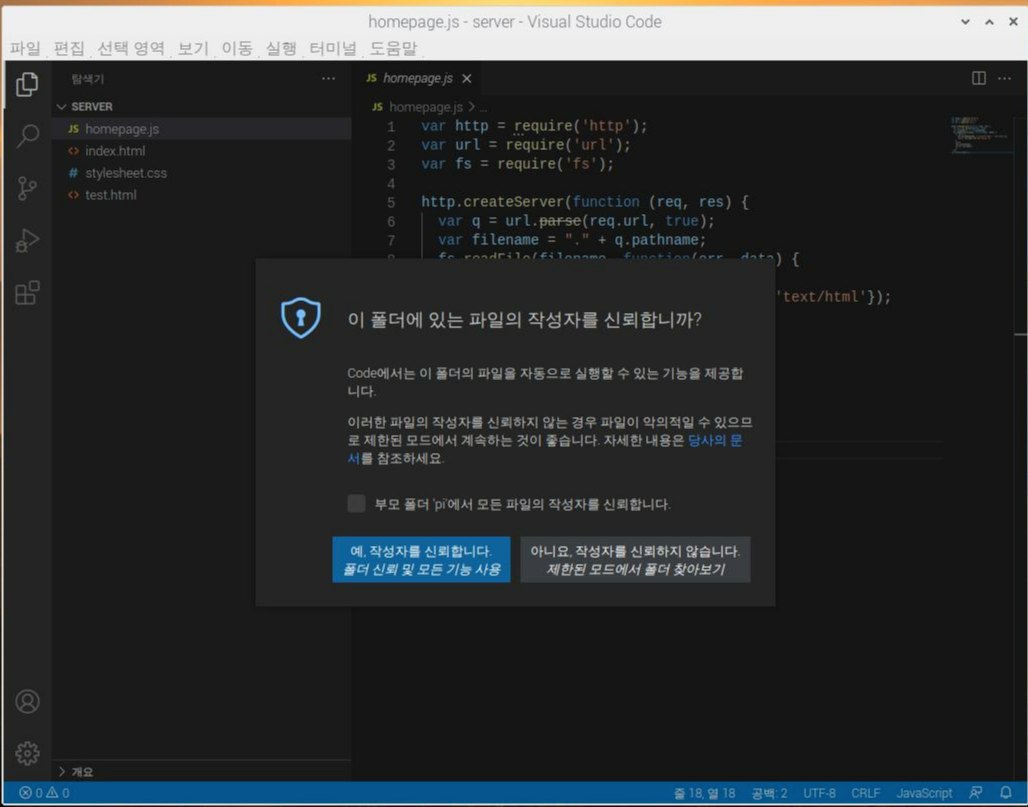Image resolution: width=1028 pixels, height=807 pixels.
Task: Click 공백: 2 indentation setting
Action: pyautogui.click(x=770, y=793)
